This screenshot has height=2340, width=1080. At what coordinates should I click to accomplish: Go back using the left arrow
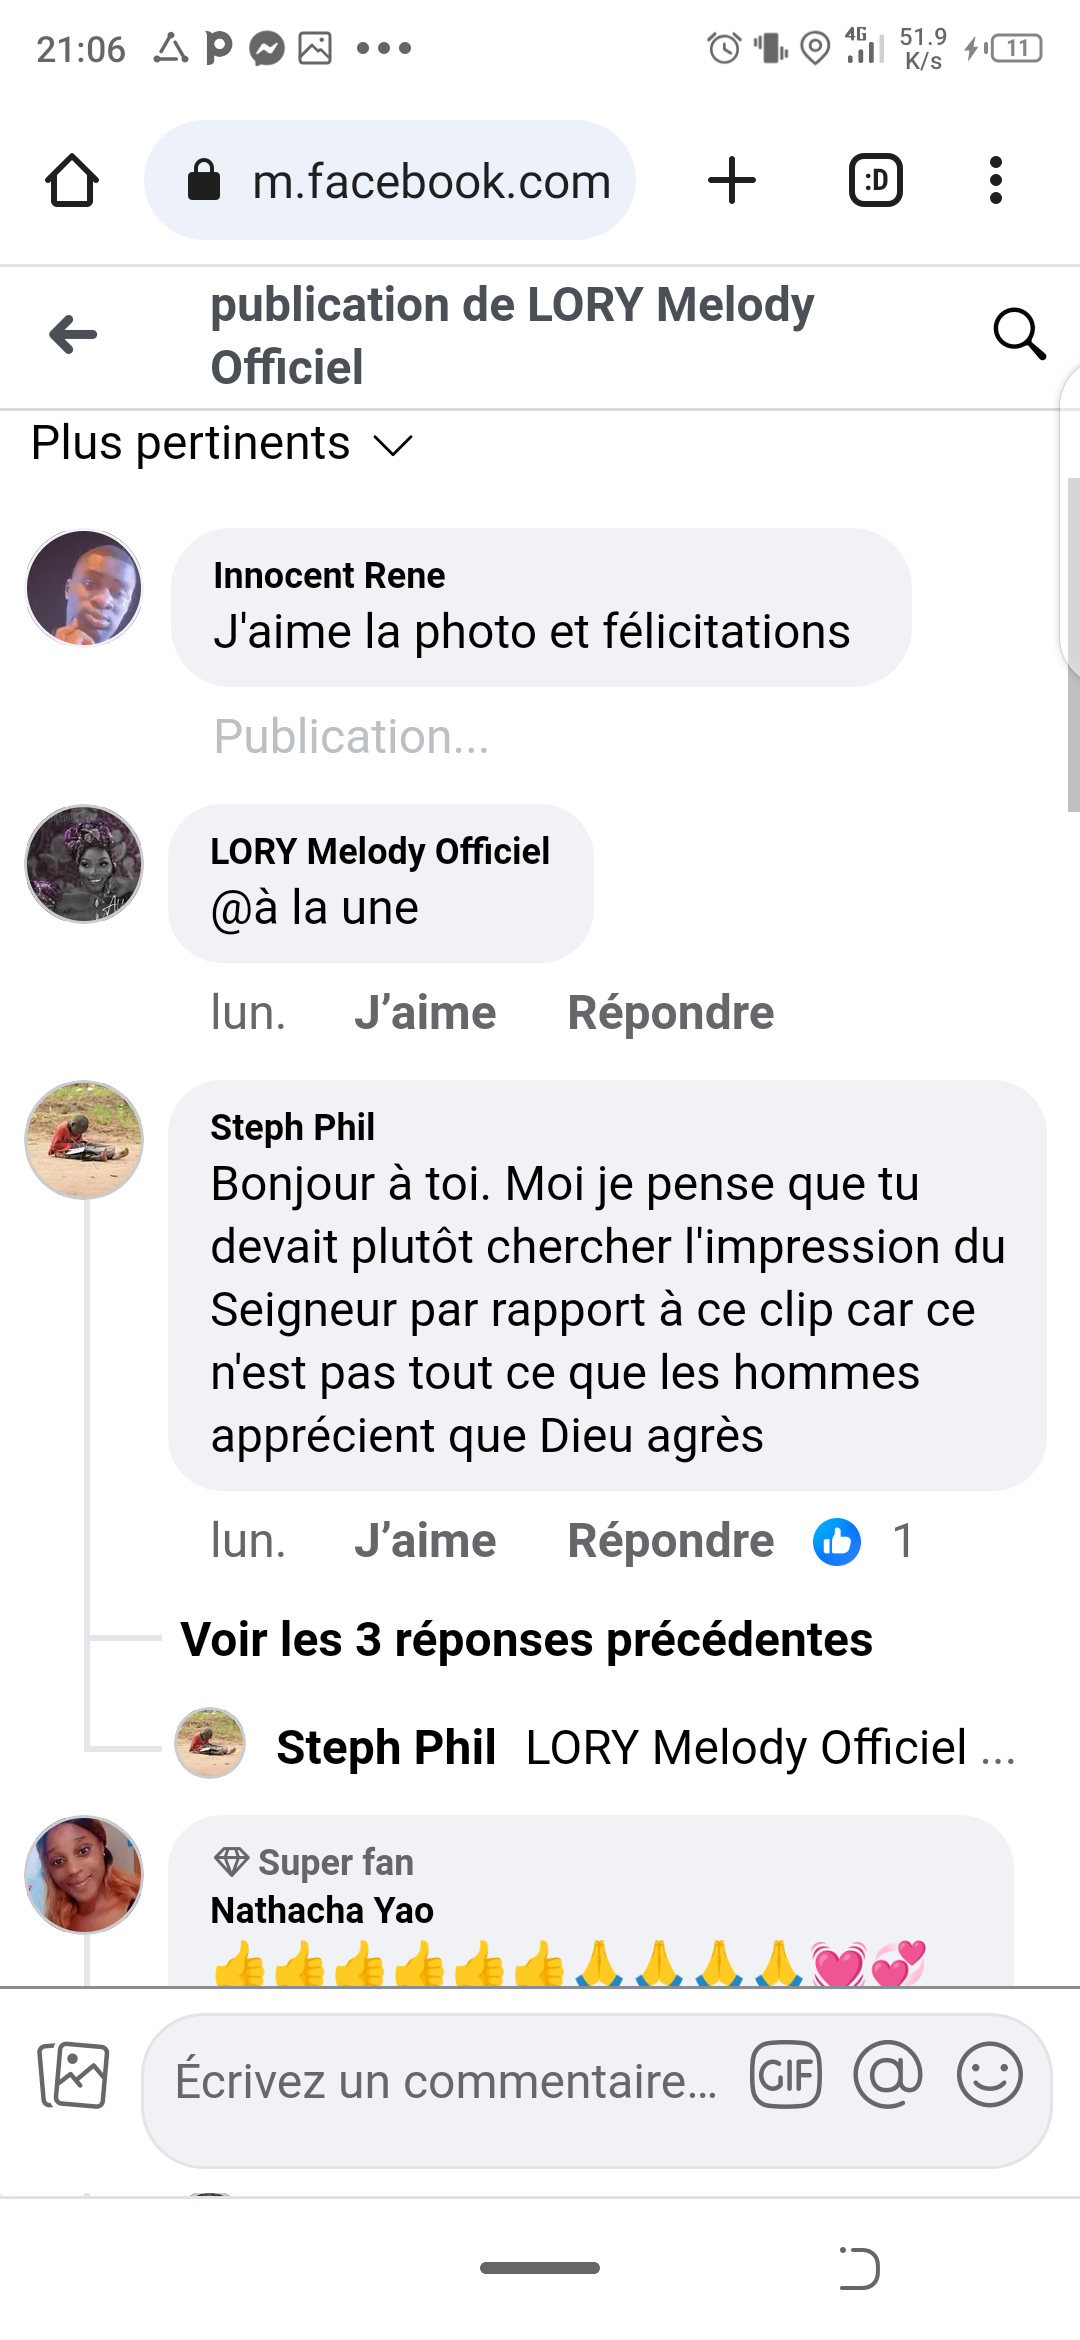click(73, 335)
